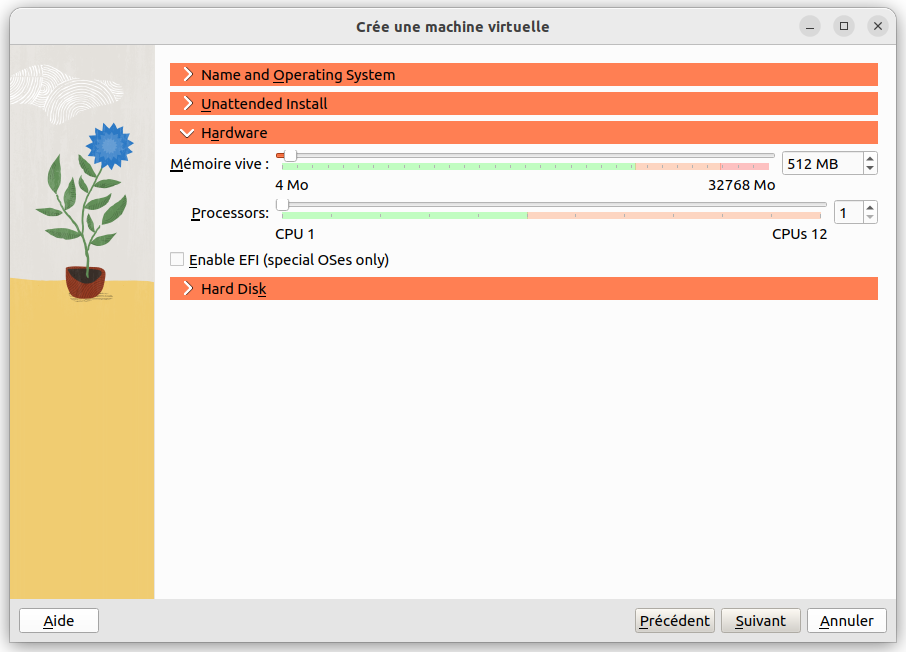This screenshot has height=652, width=906.
Task: Increase memory with the up arrow
Action: pyautogui.click(x=870, y=158)
